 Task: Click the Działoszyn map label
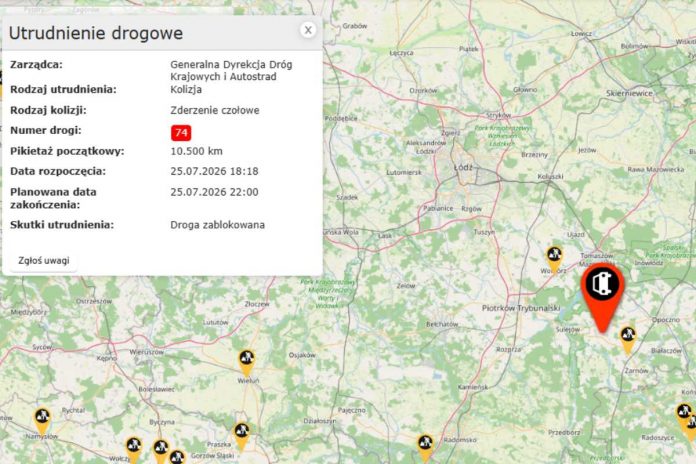[x=320, y=420]
